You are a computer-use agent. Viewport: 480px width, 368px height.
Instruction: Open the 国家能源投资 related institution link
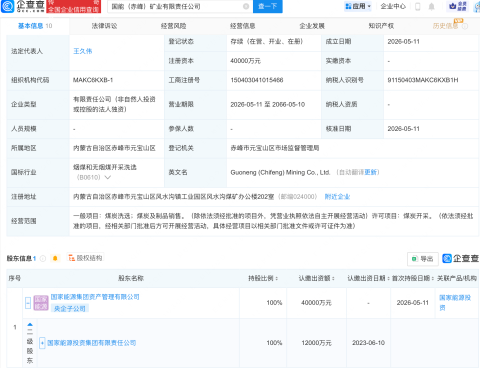pos(455,303)
